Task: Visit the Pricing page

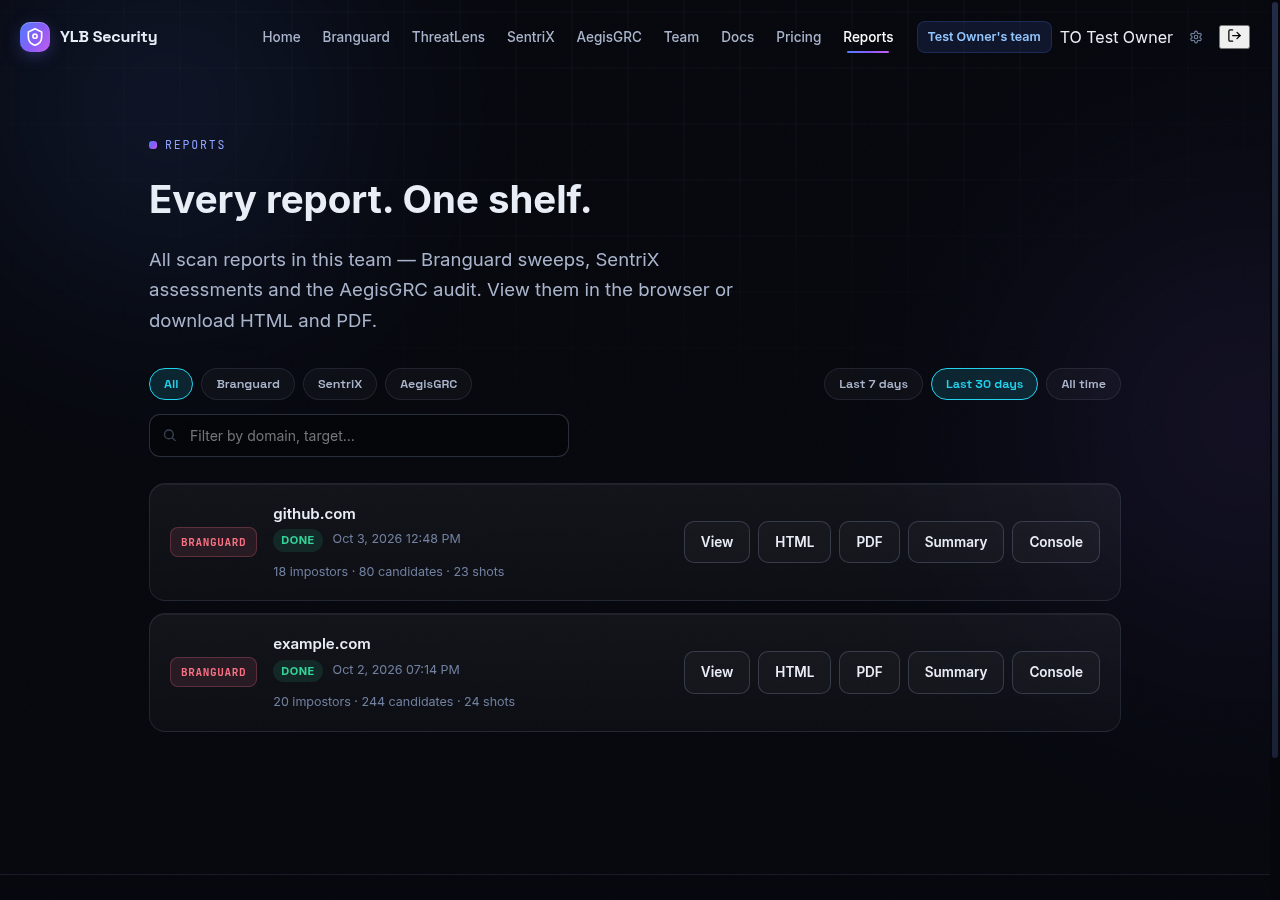Action: click(798, 37)
